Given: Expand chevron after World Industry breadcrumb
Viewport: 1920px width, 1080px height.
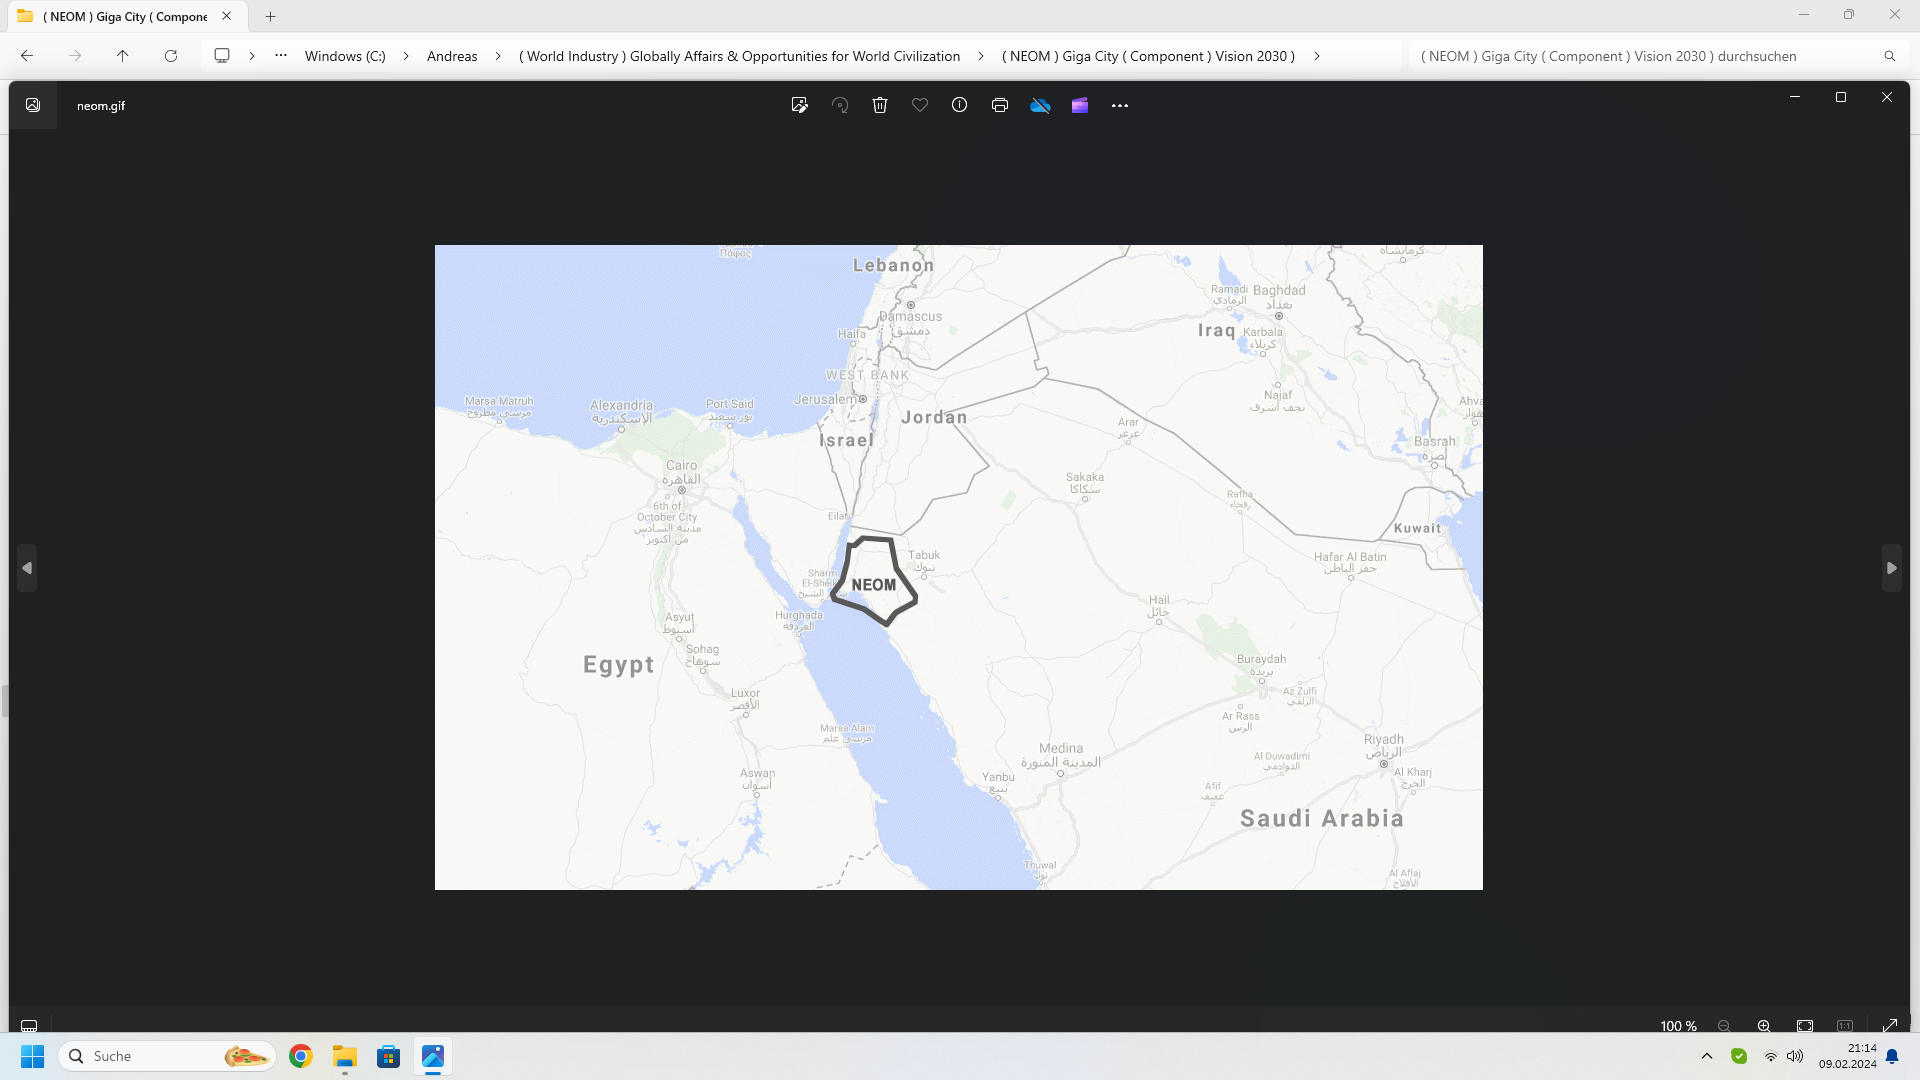Looking at the screenshot, I should coord(981,56).
